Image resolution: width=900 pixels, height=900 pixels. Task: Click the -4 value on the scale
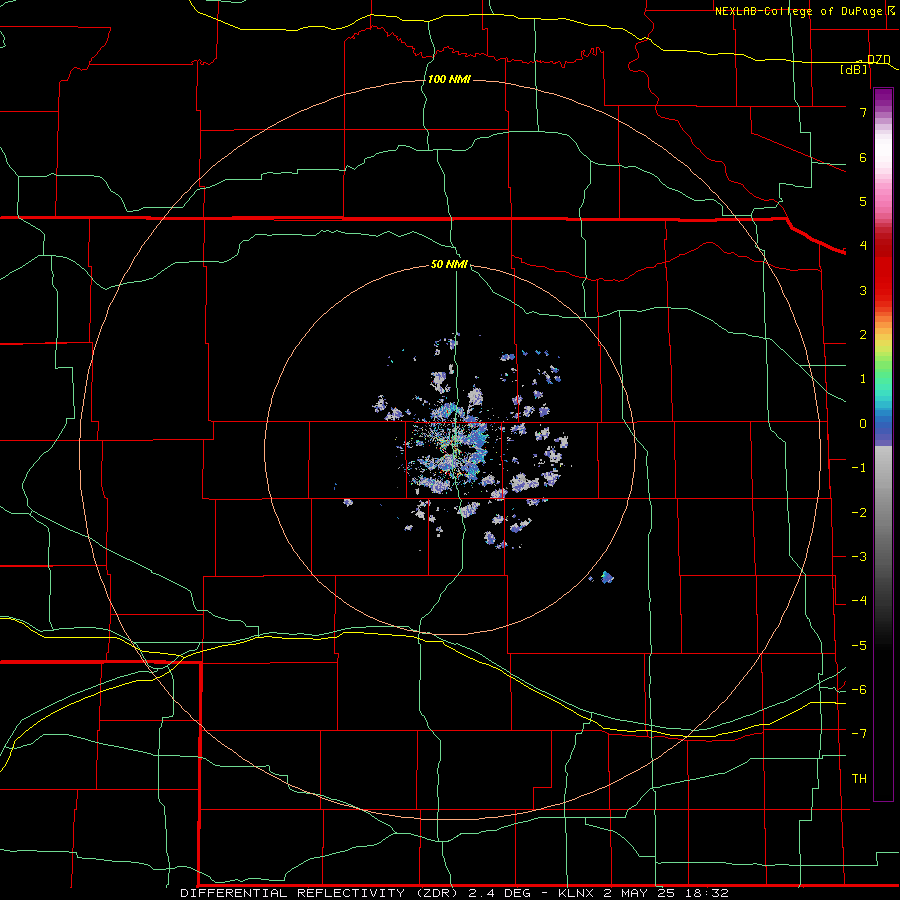coord(859,600)
